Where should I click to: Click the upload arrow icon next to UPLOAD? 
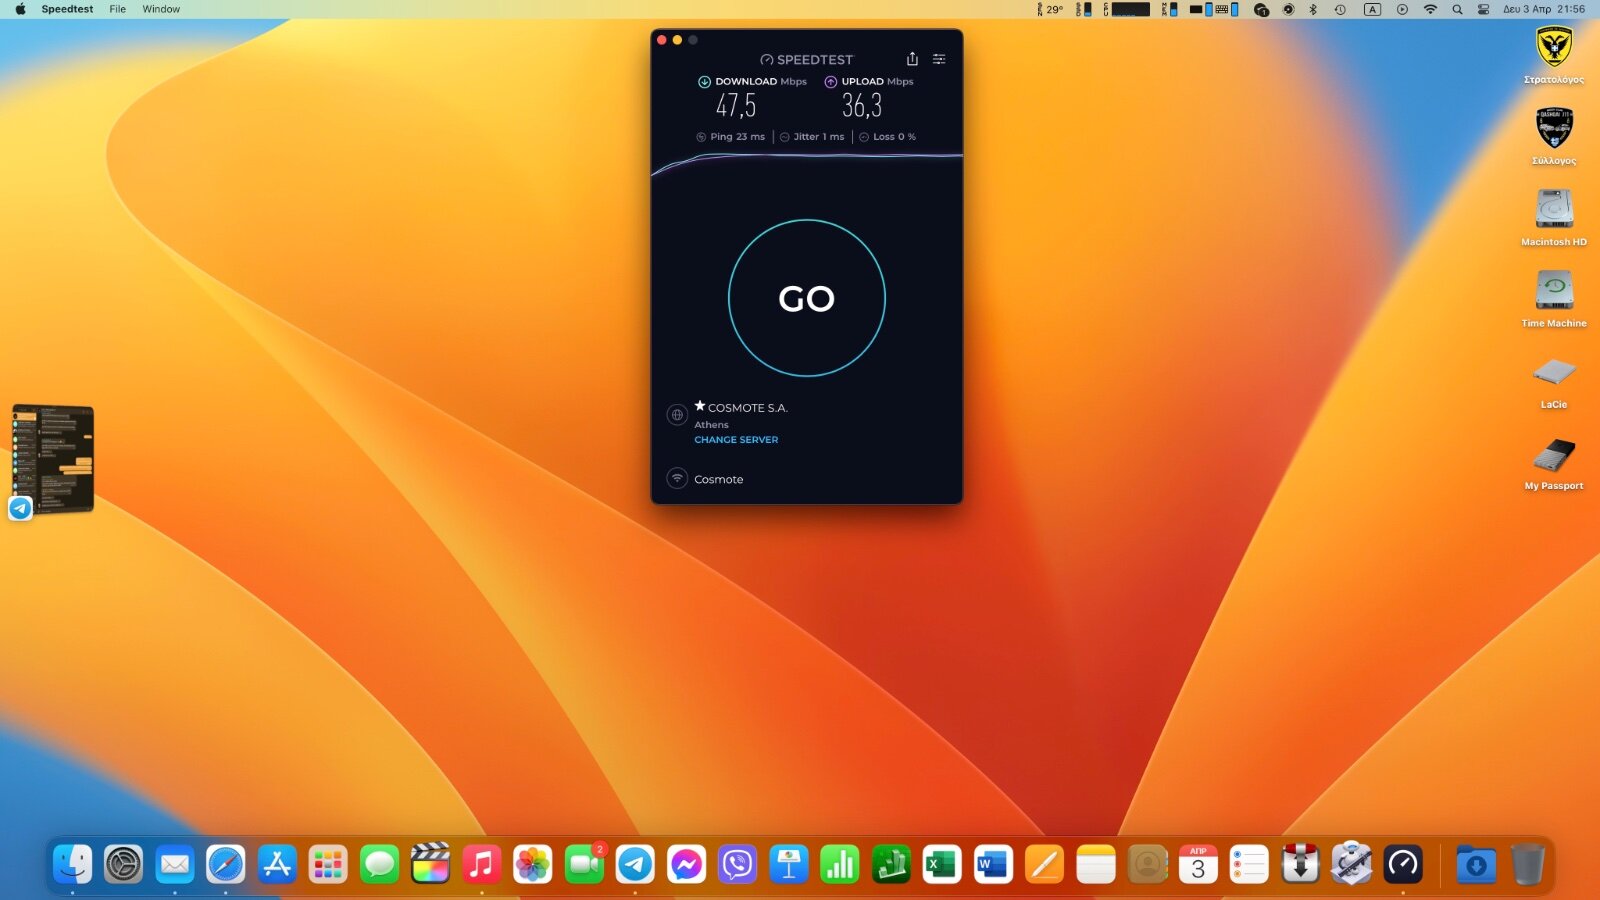coord(830,82)
